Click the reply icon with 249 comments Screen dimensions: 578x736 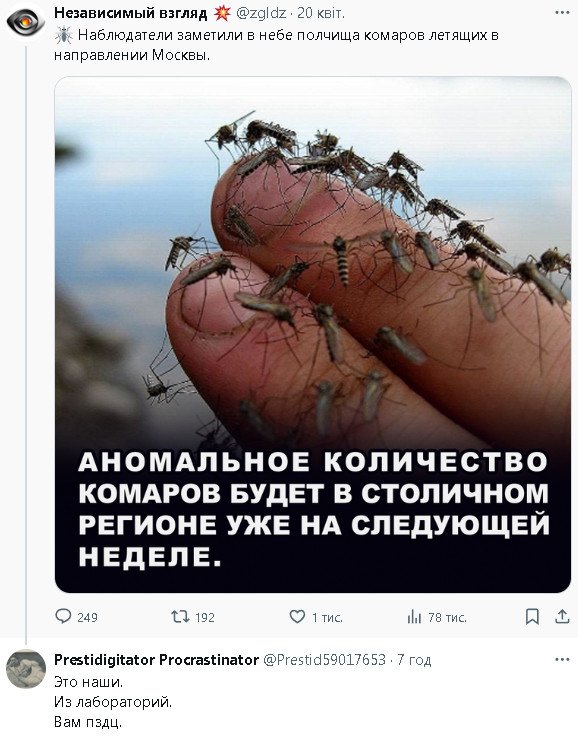tap(63, 616)
